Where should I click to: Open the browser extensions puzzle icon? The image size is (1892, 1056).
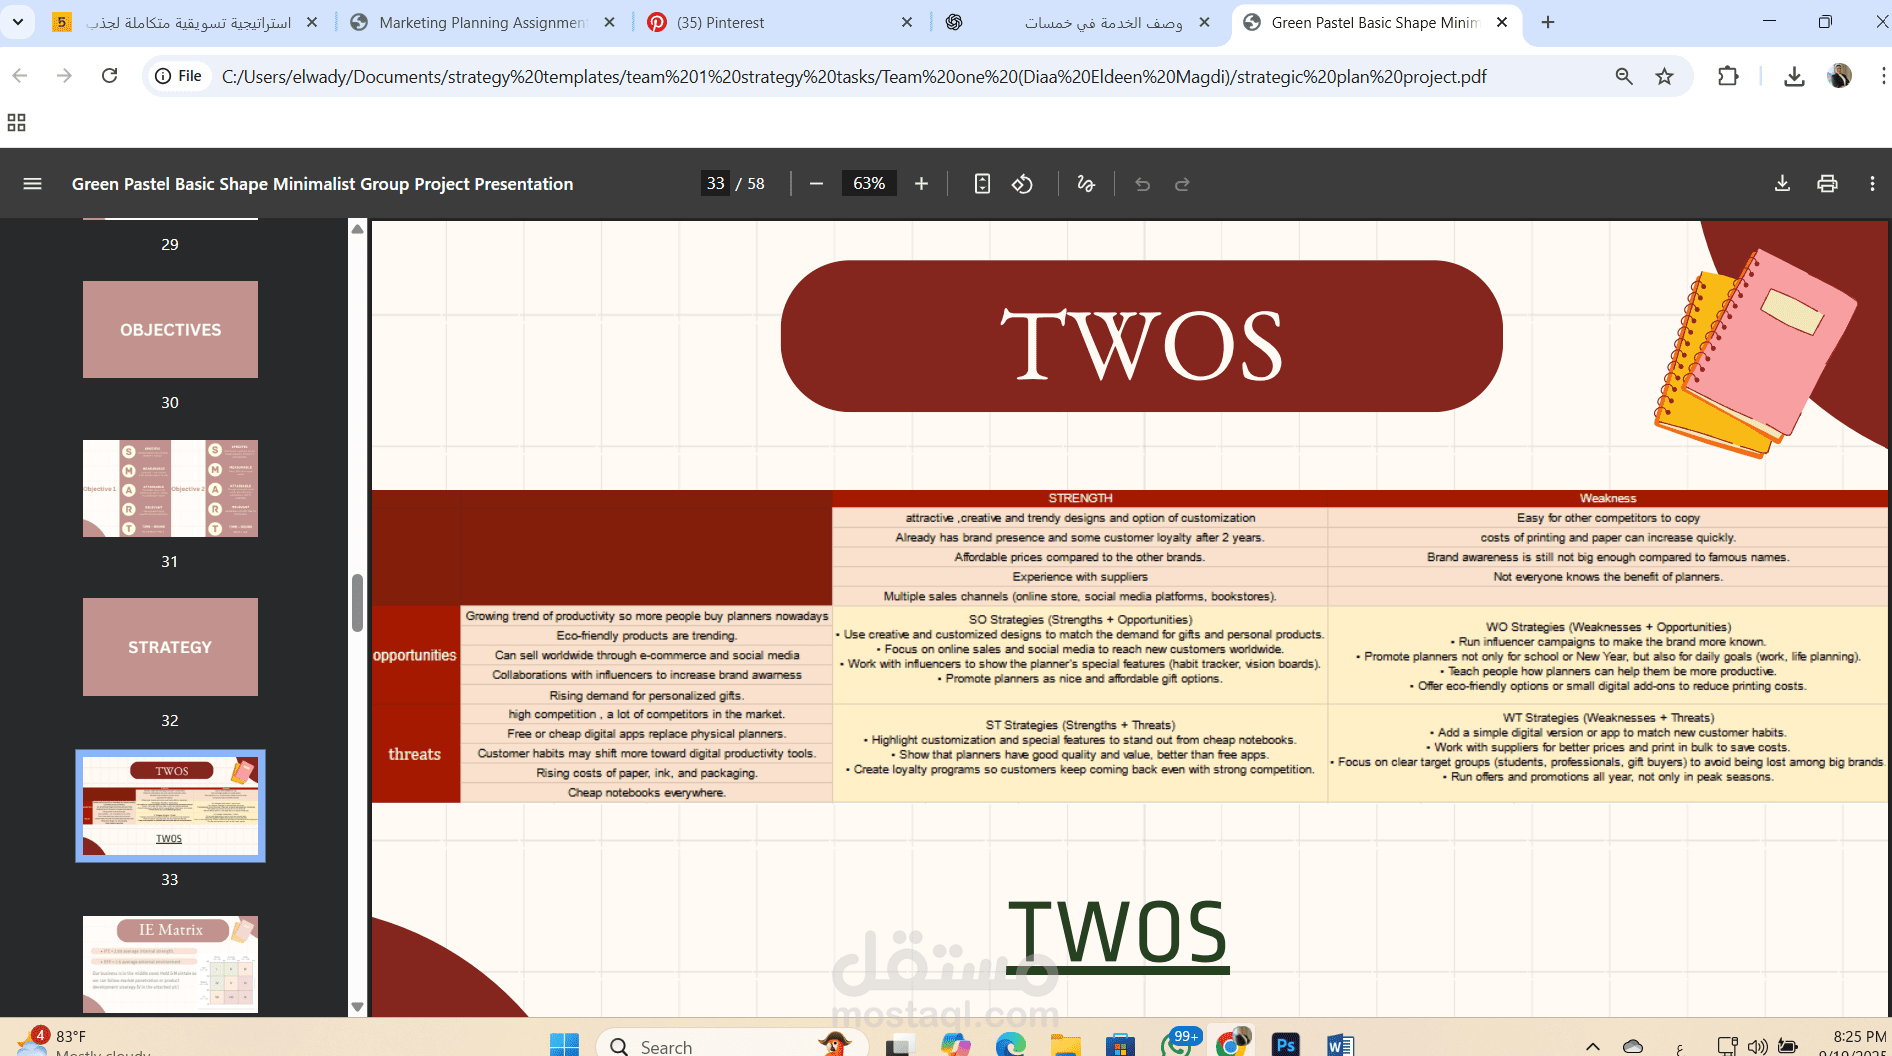(1728, 76)
